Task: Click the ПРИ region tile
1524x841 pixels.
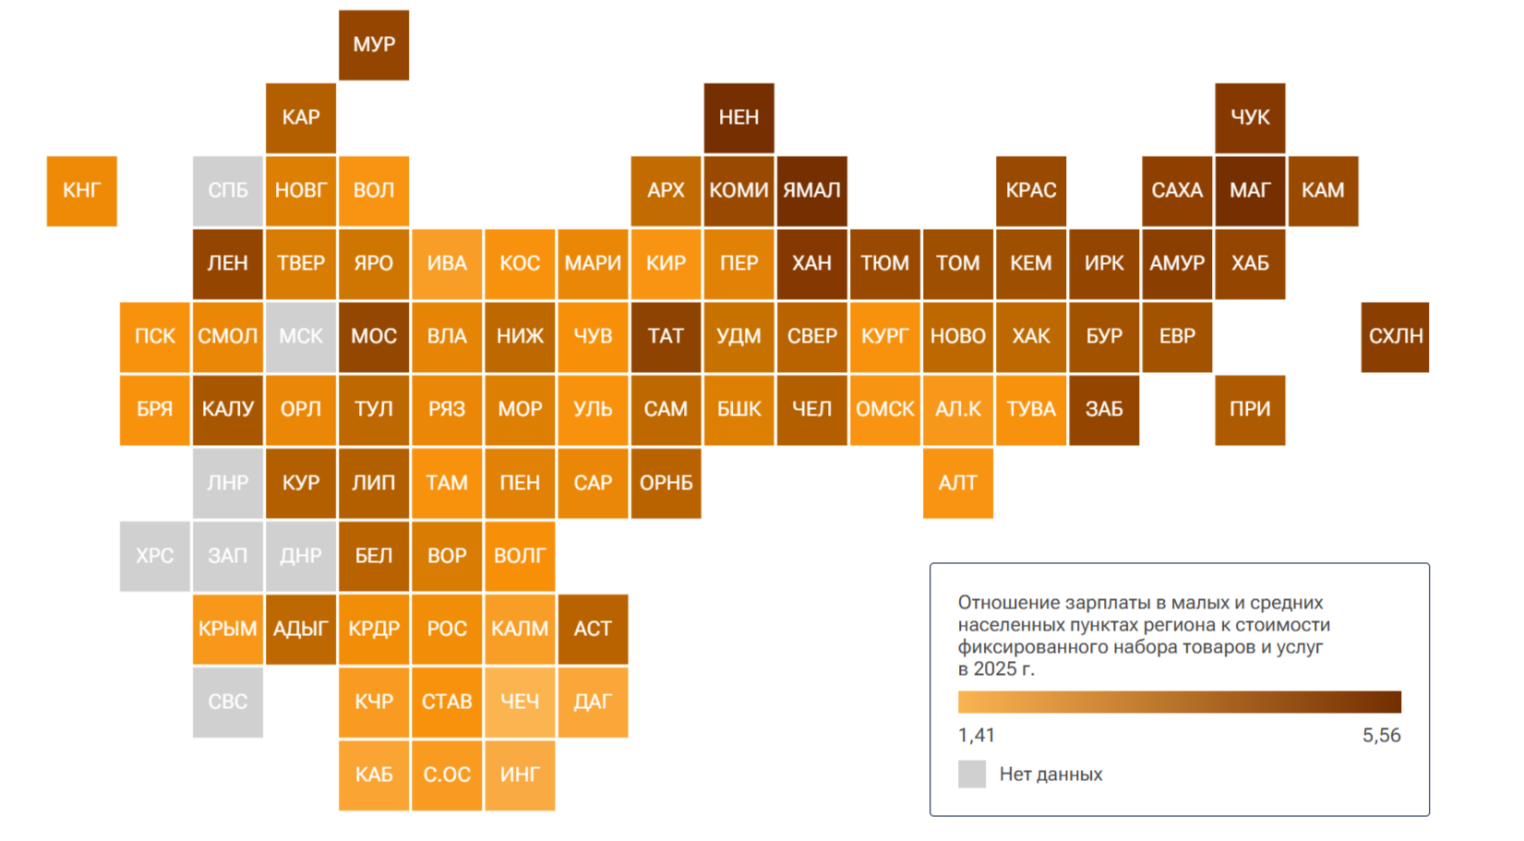Action: [1250, 410]
